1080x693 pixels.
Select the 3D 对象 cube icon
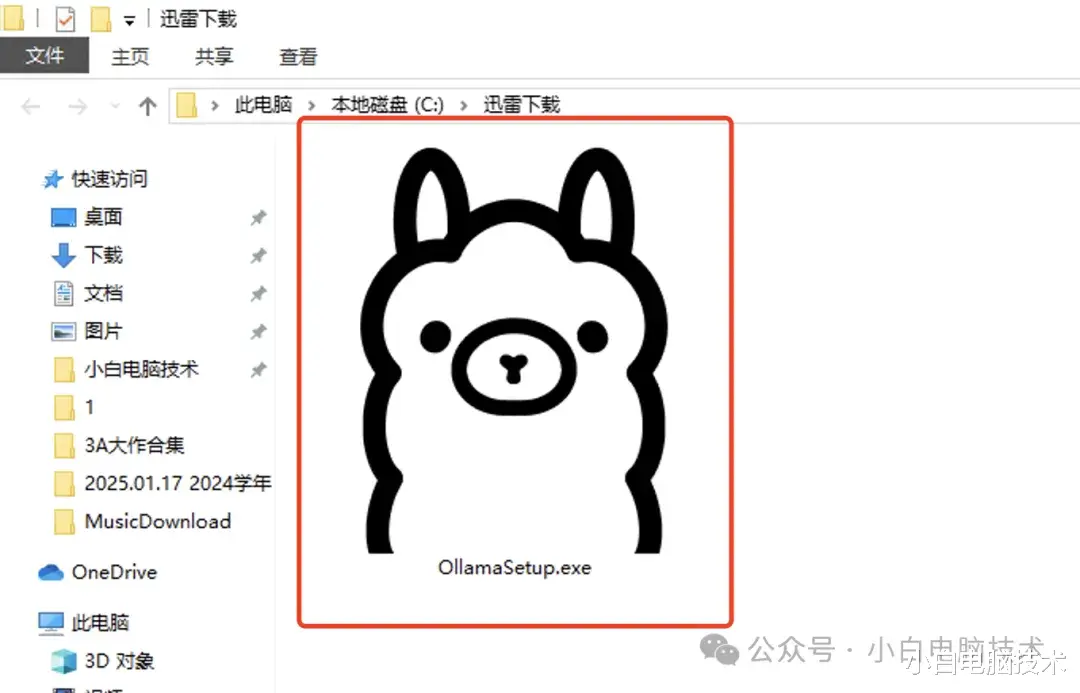[x=64, y=661]
